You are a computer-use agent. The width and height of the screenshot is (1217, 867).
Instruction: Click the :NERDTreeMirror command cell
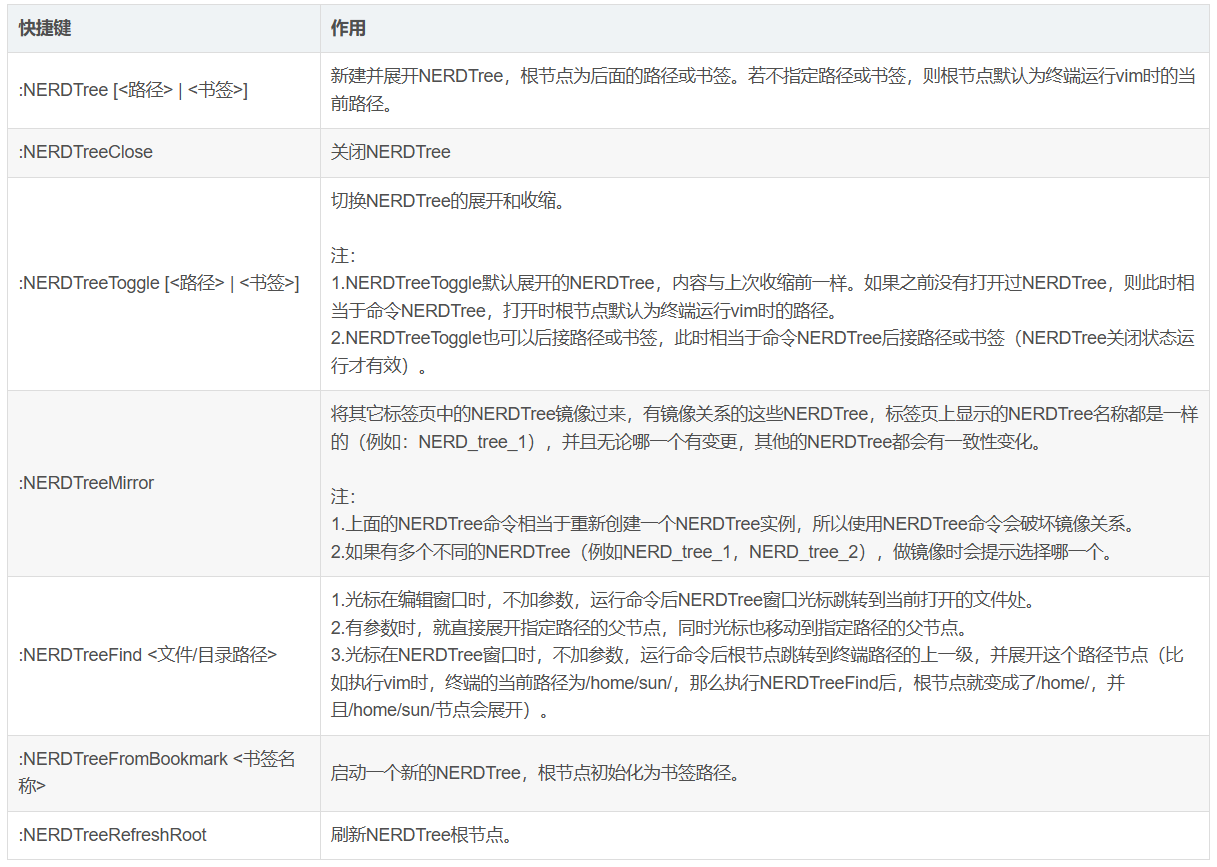tap(164, 483)
